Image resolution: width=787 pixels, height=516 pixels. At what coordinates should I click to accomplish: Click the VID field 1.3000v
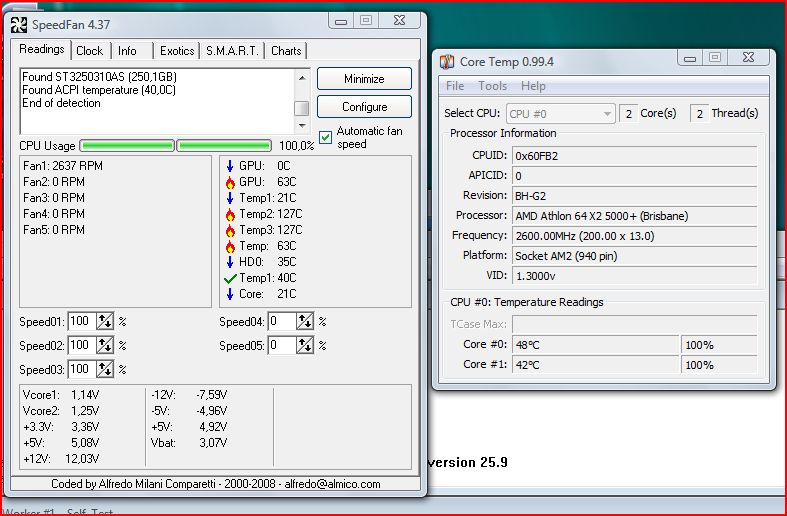point(634,276)
